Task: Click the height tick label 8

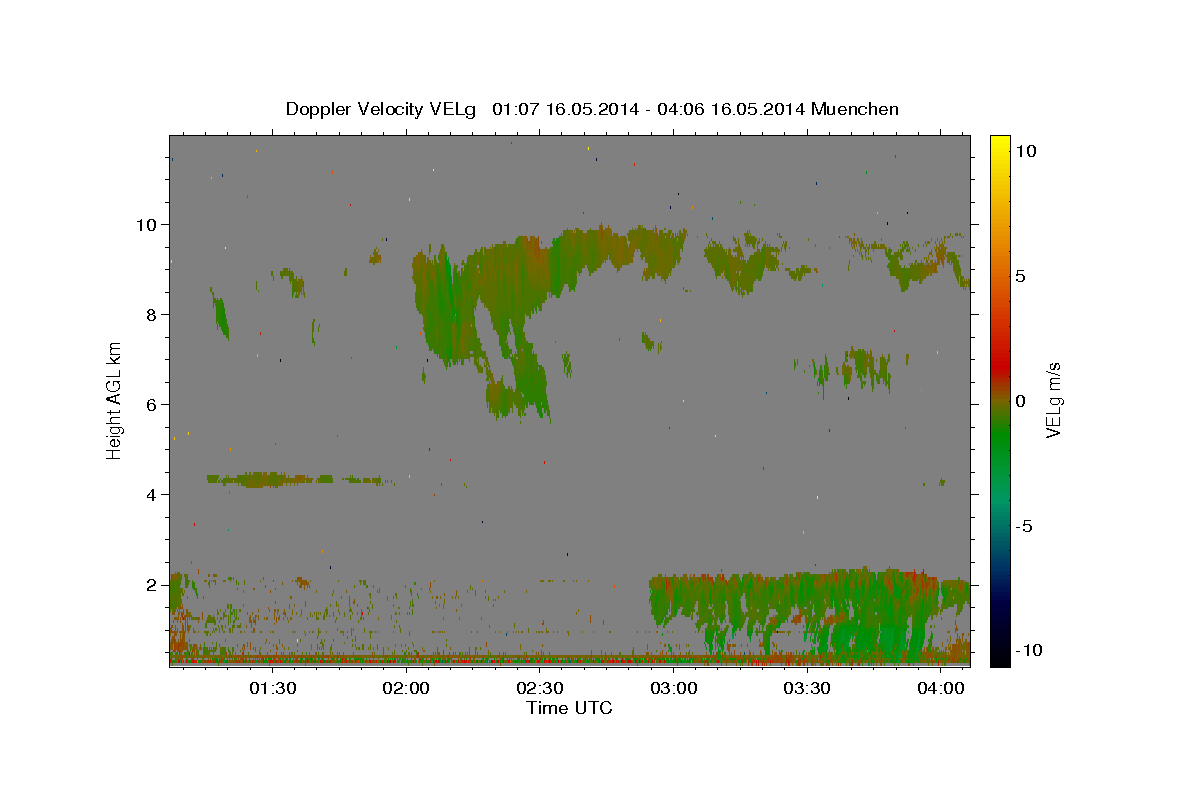Action: [x=153, y=315]
